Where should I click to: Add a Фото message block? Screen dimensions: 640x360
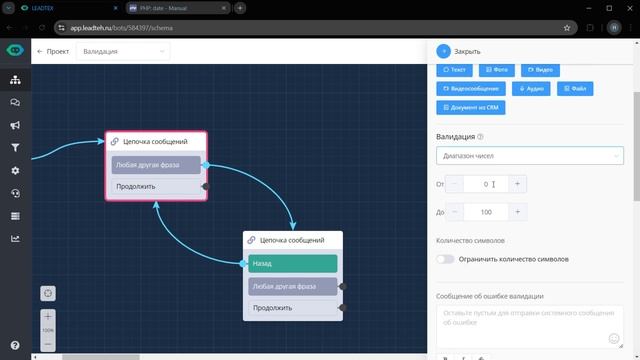point(497,70)
